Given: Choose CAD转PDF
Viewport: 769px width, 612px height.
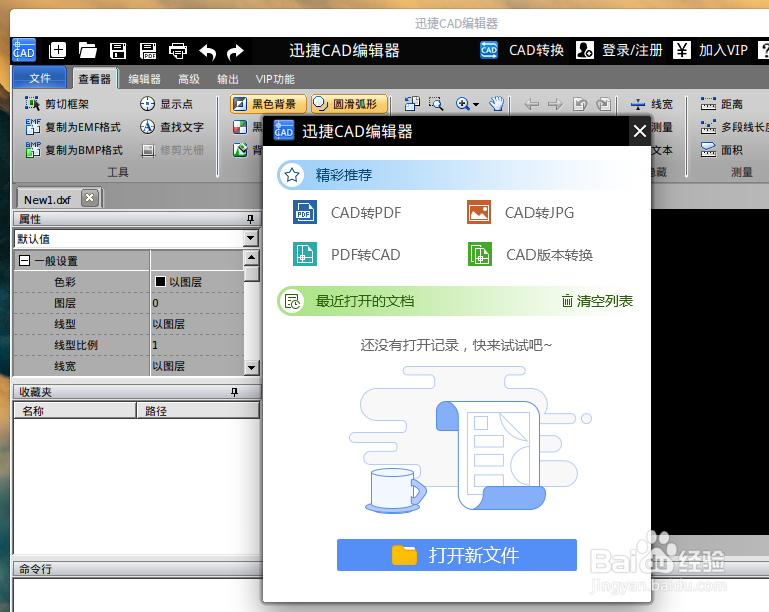Looking at the screenshot, I should tap(347, 212).
